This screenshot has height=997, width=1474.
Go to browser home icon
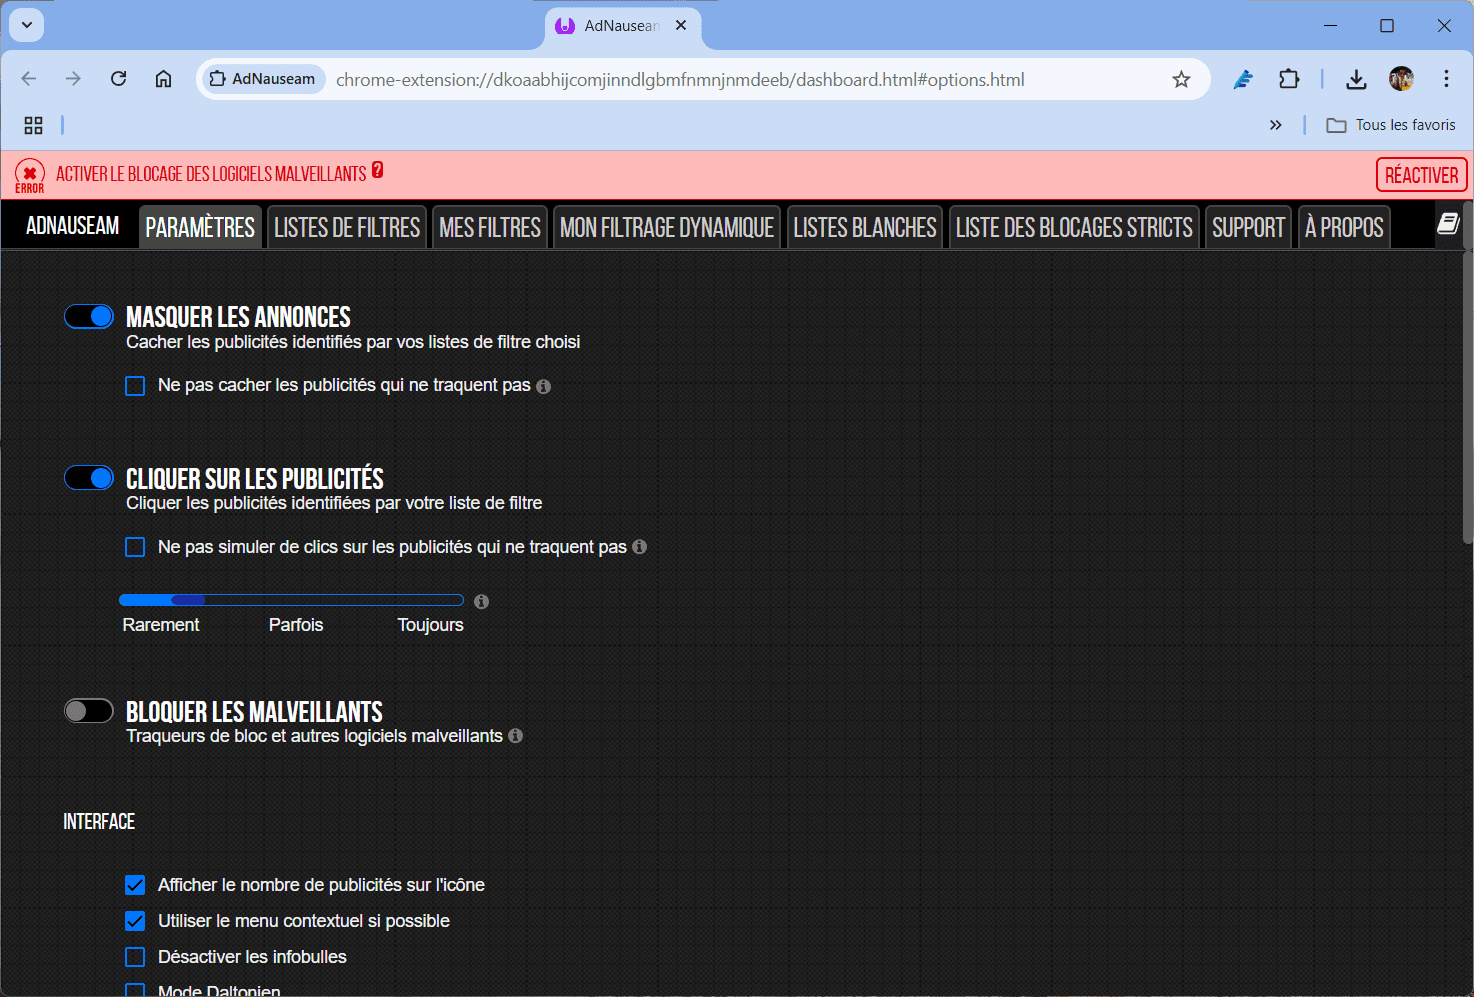pyautogui.click(x=163, y=79)
